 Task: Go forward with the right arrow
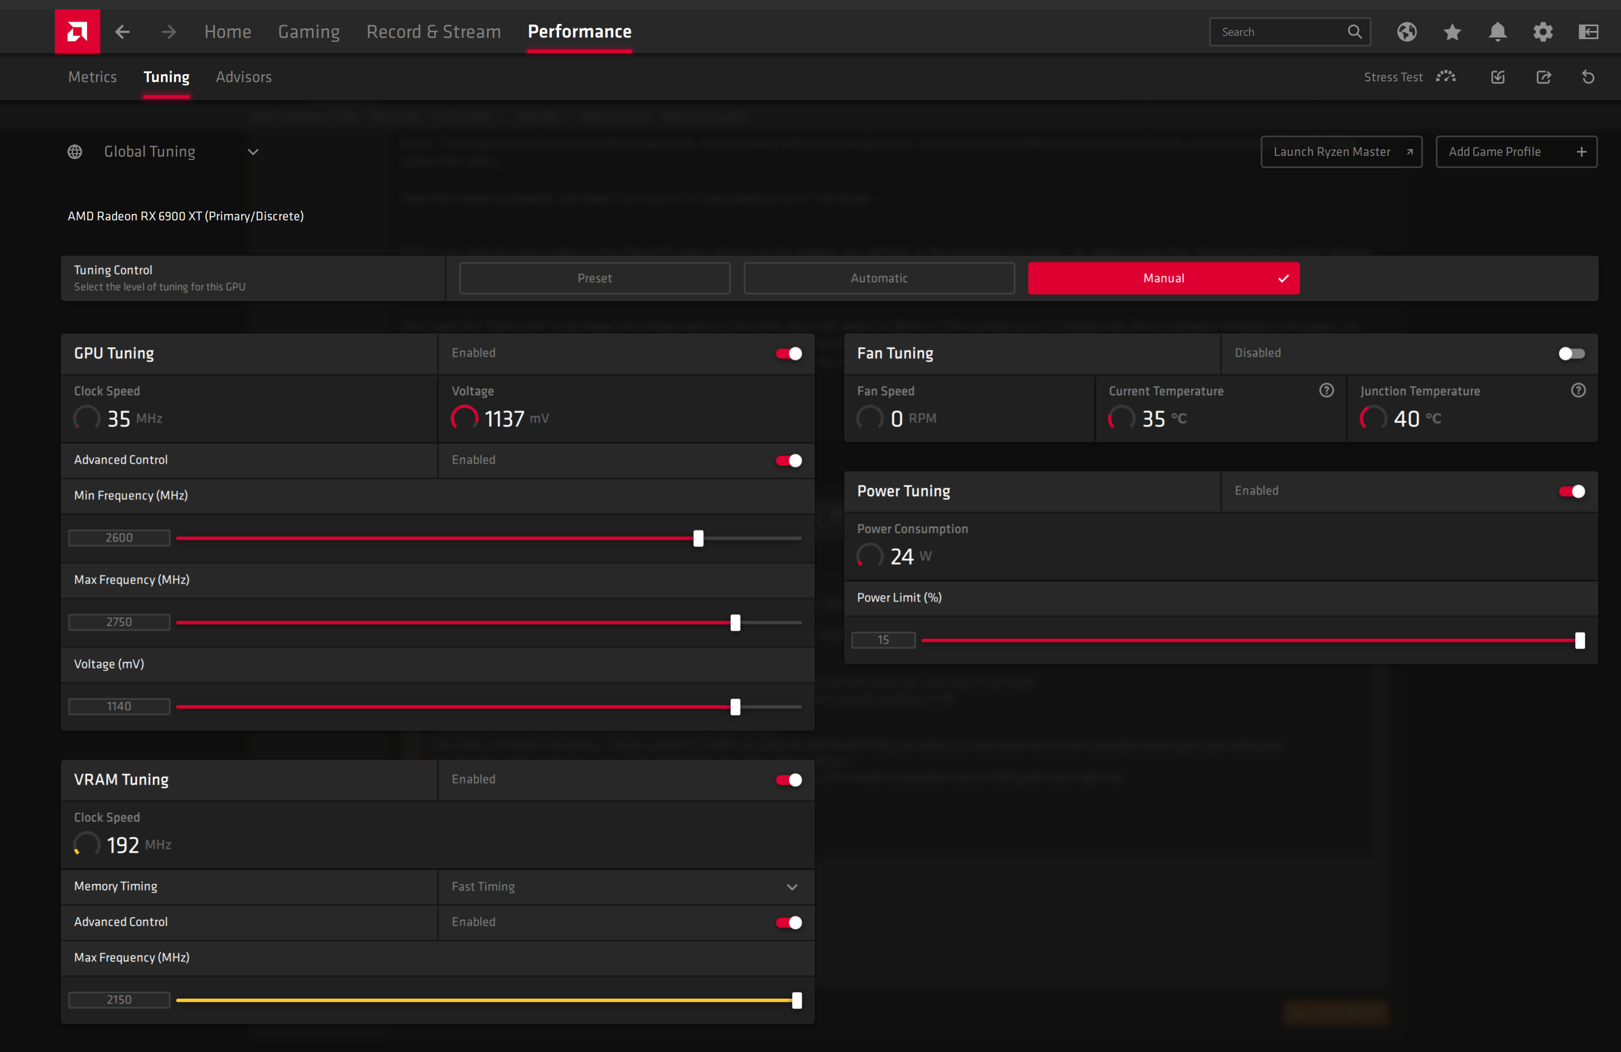[168, 32]
